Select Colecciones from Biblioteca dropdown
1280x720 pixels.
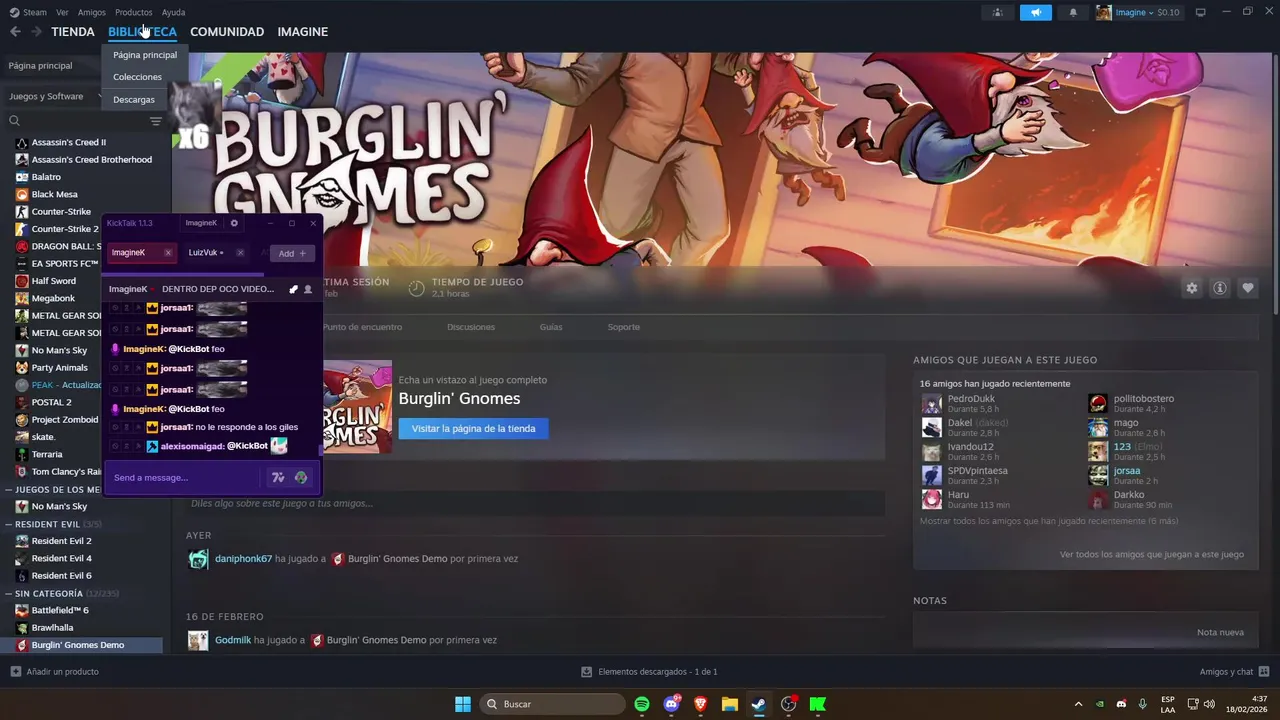(137, 77)
